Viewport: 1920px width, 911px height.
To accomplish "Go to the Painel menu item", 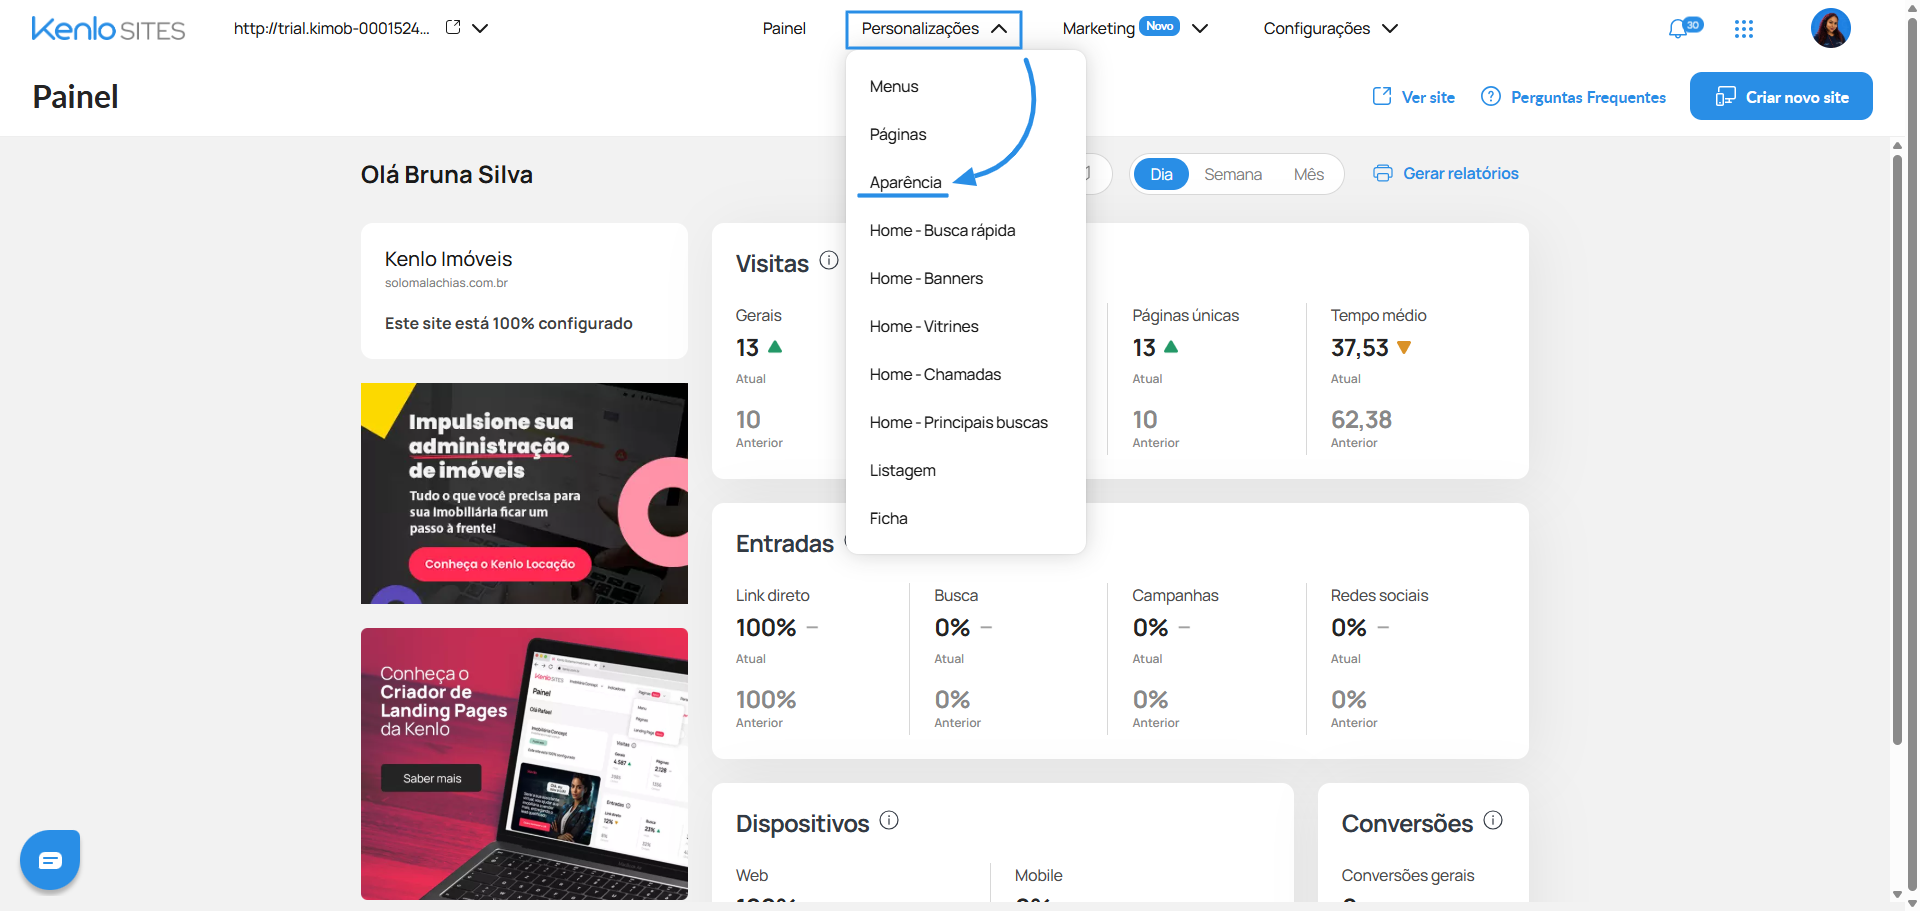I will [784, 28].
